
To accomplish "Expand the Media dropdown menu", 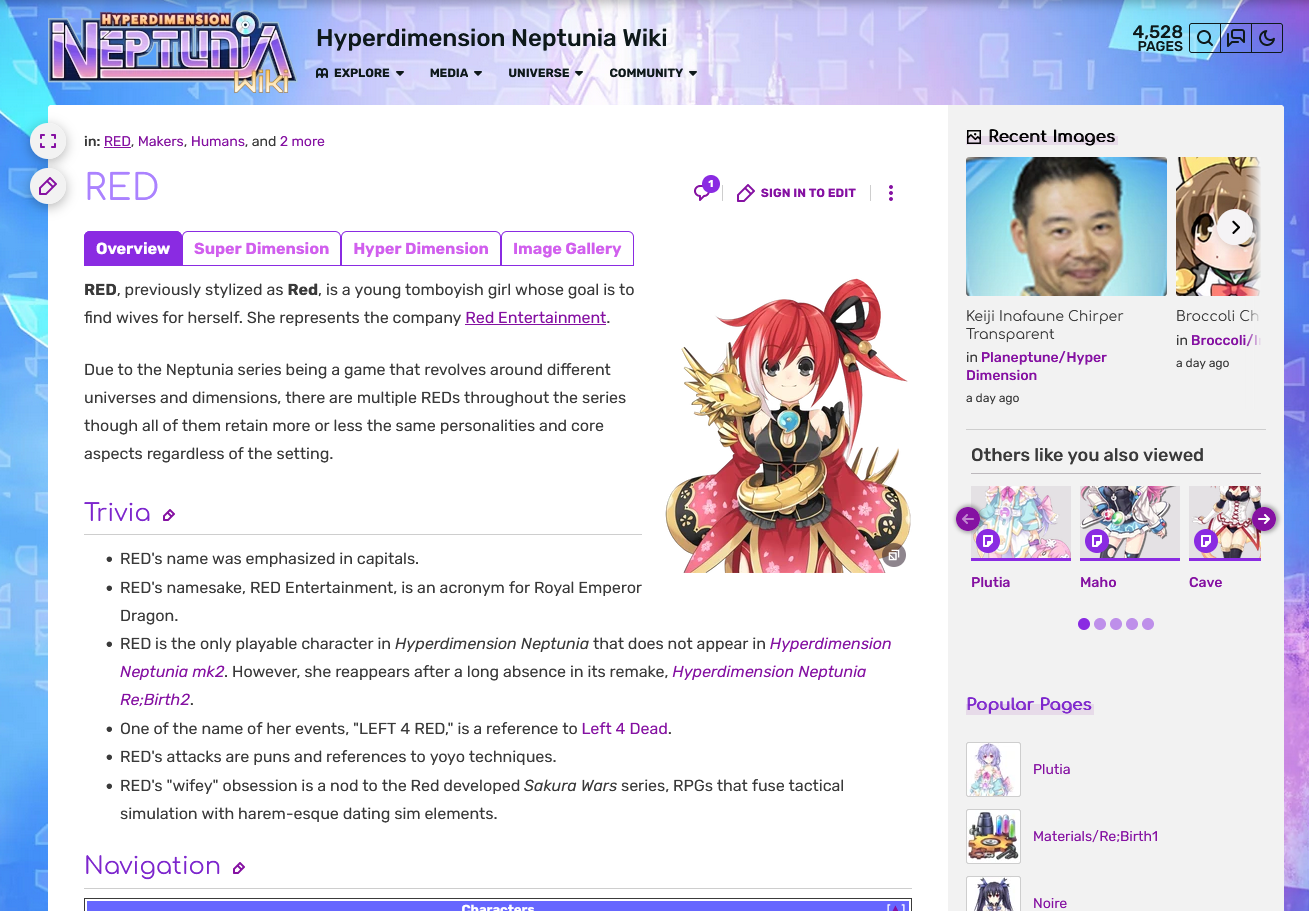I will point(456,73).
